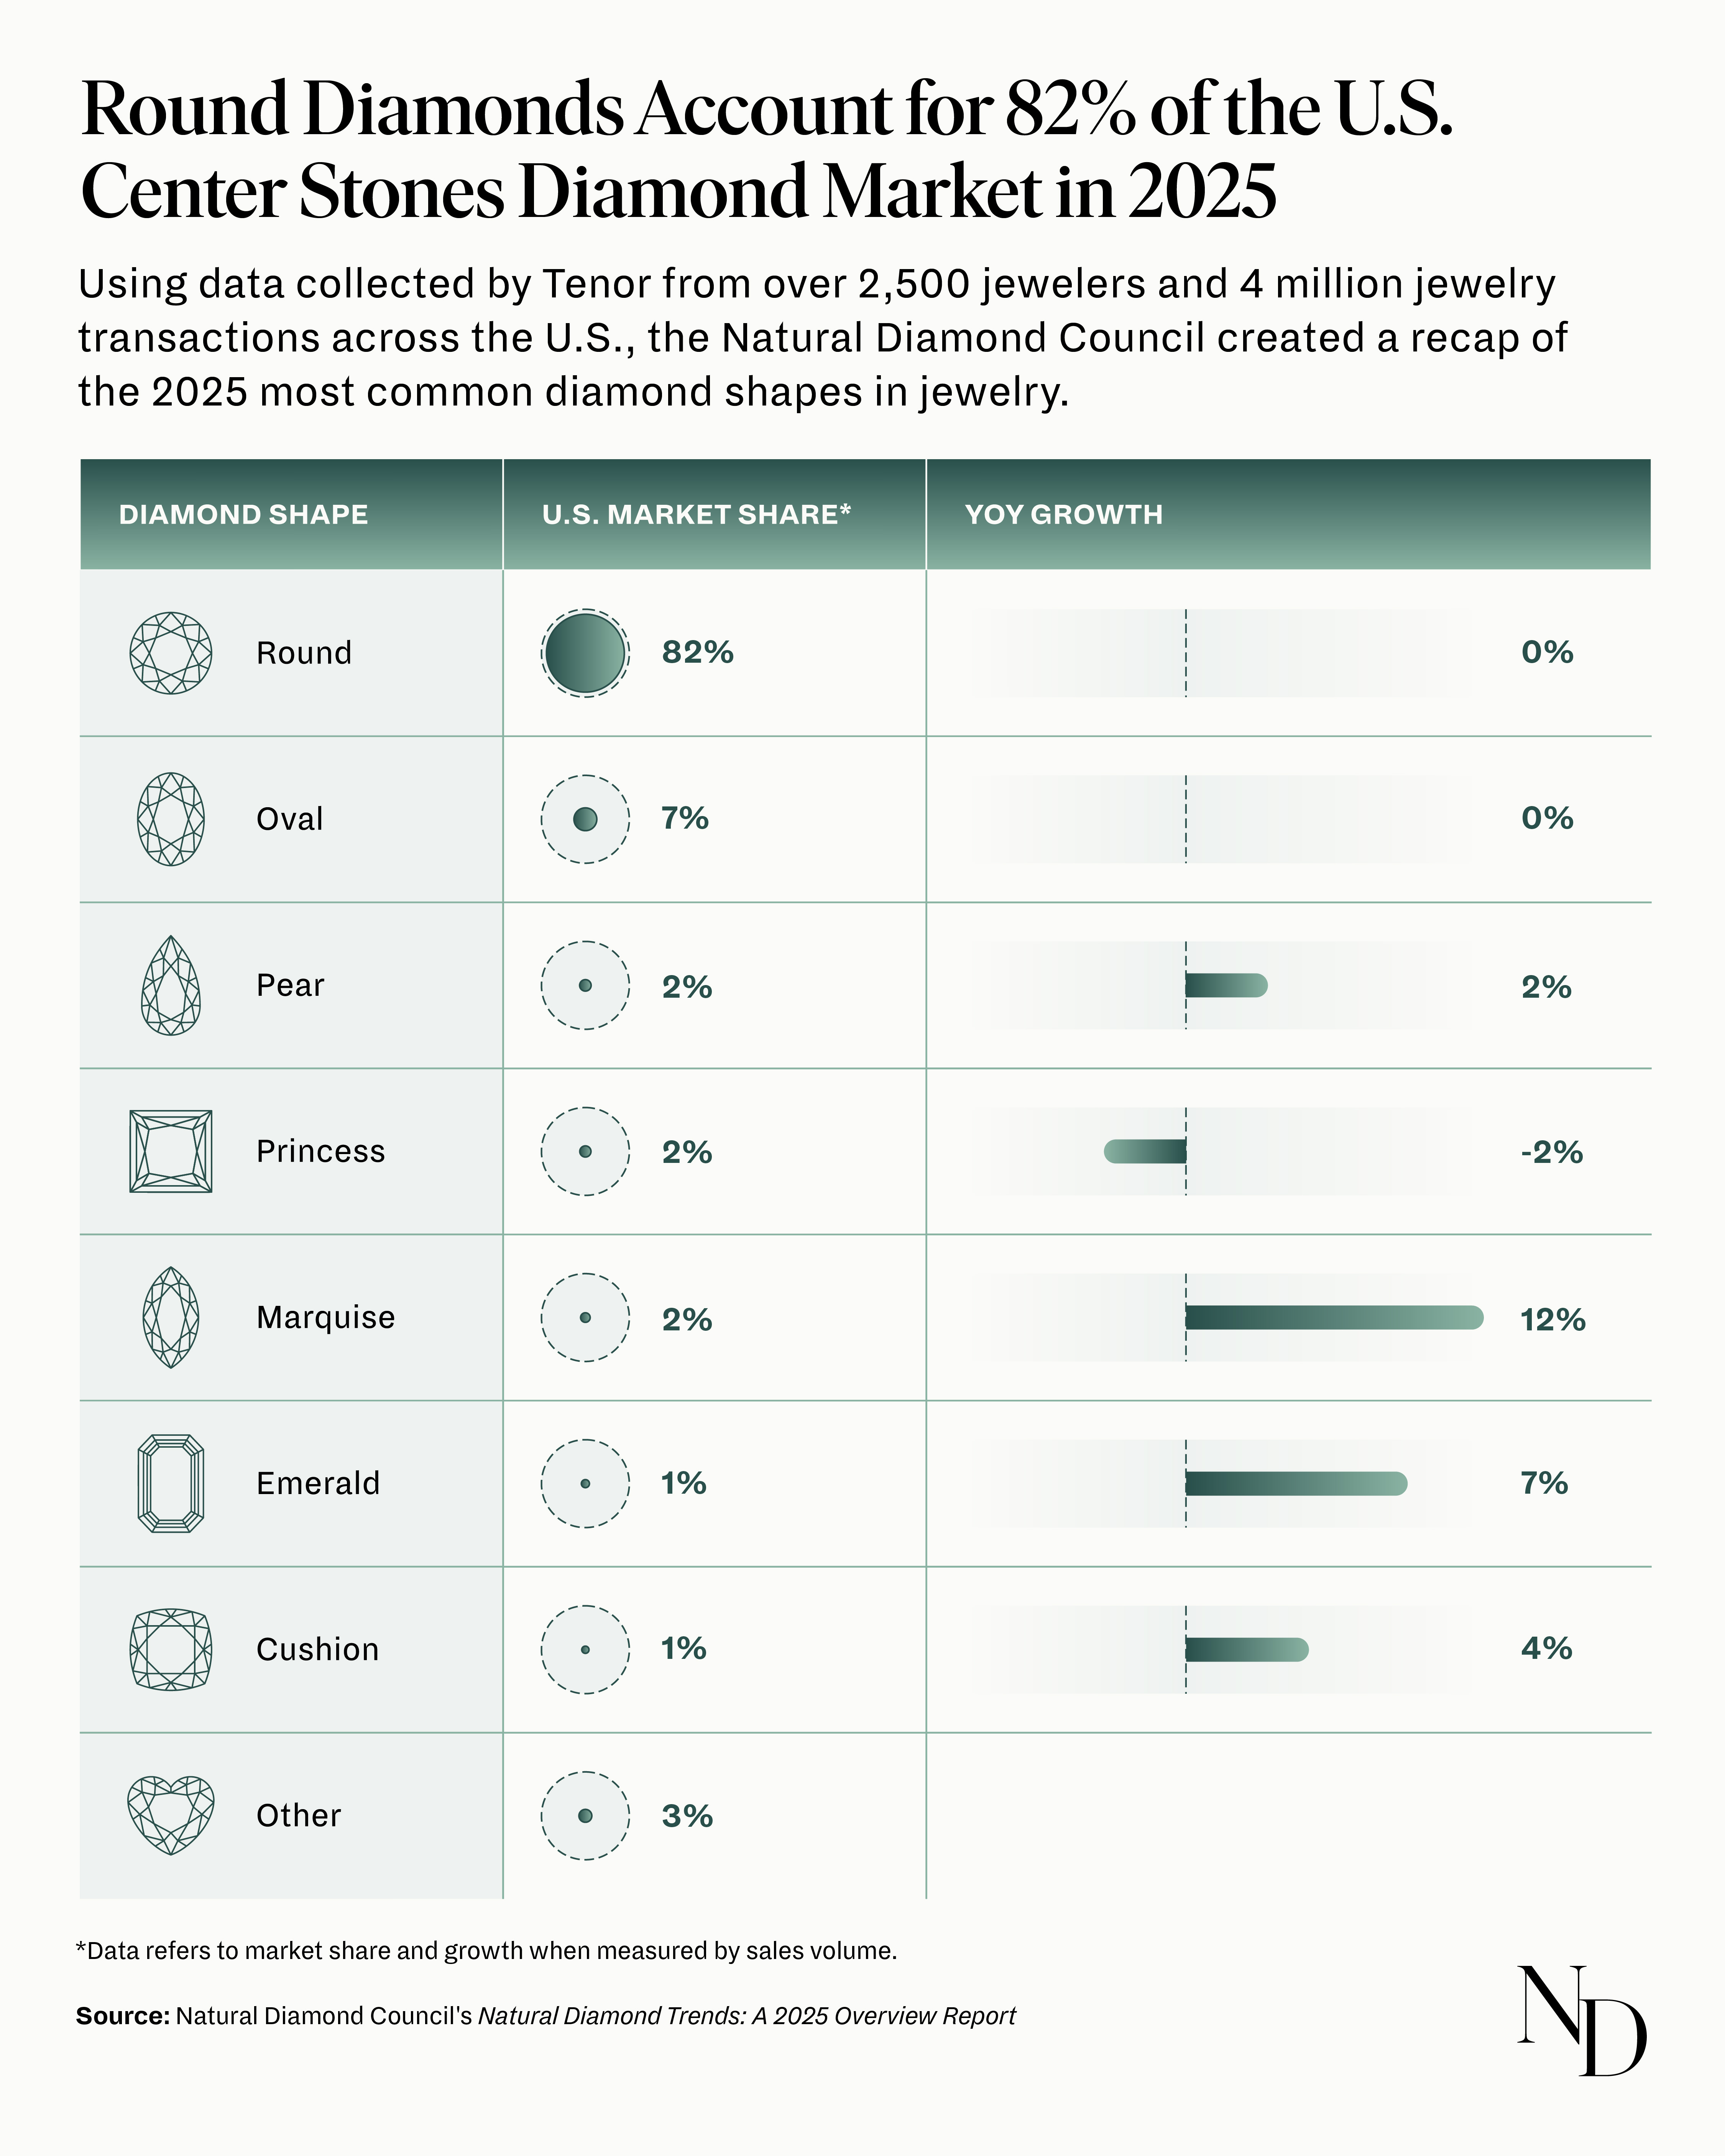Click the Oval 7% market share circle
This screenshot has height=2156, width=1725.
tap(585, 819)
